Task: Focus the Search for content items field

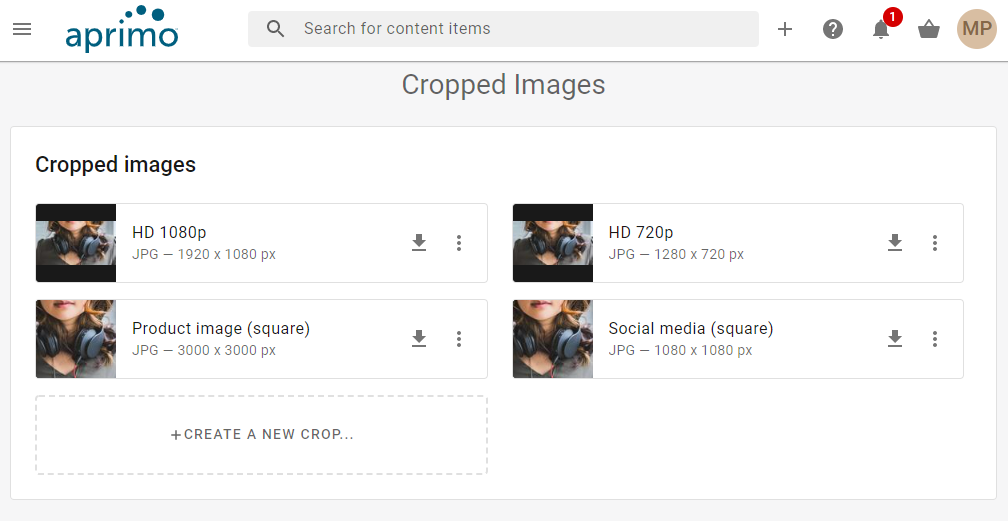Action: pyautogui.click(x=520, y=29)
